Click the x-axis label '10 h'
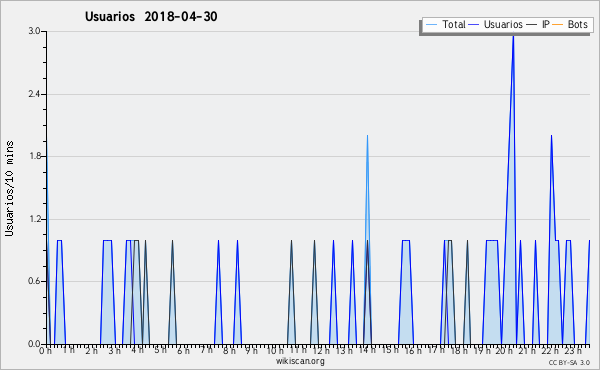Image resolution: width=600 pixels, height=370 pixels. click(x=276, y=351)
